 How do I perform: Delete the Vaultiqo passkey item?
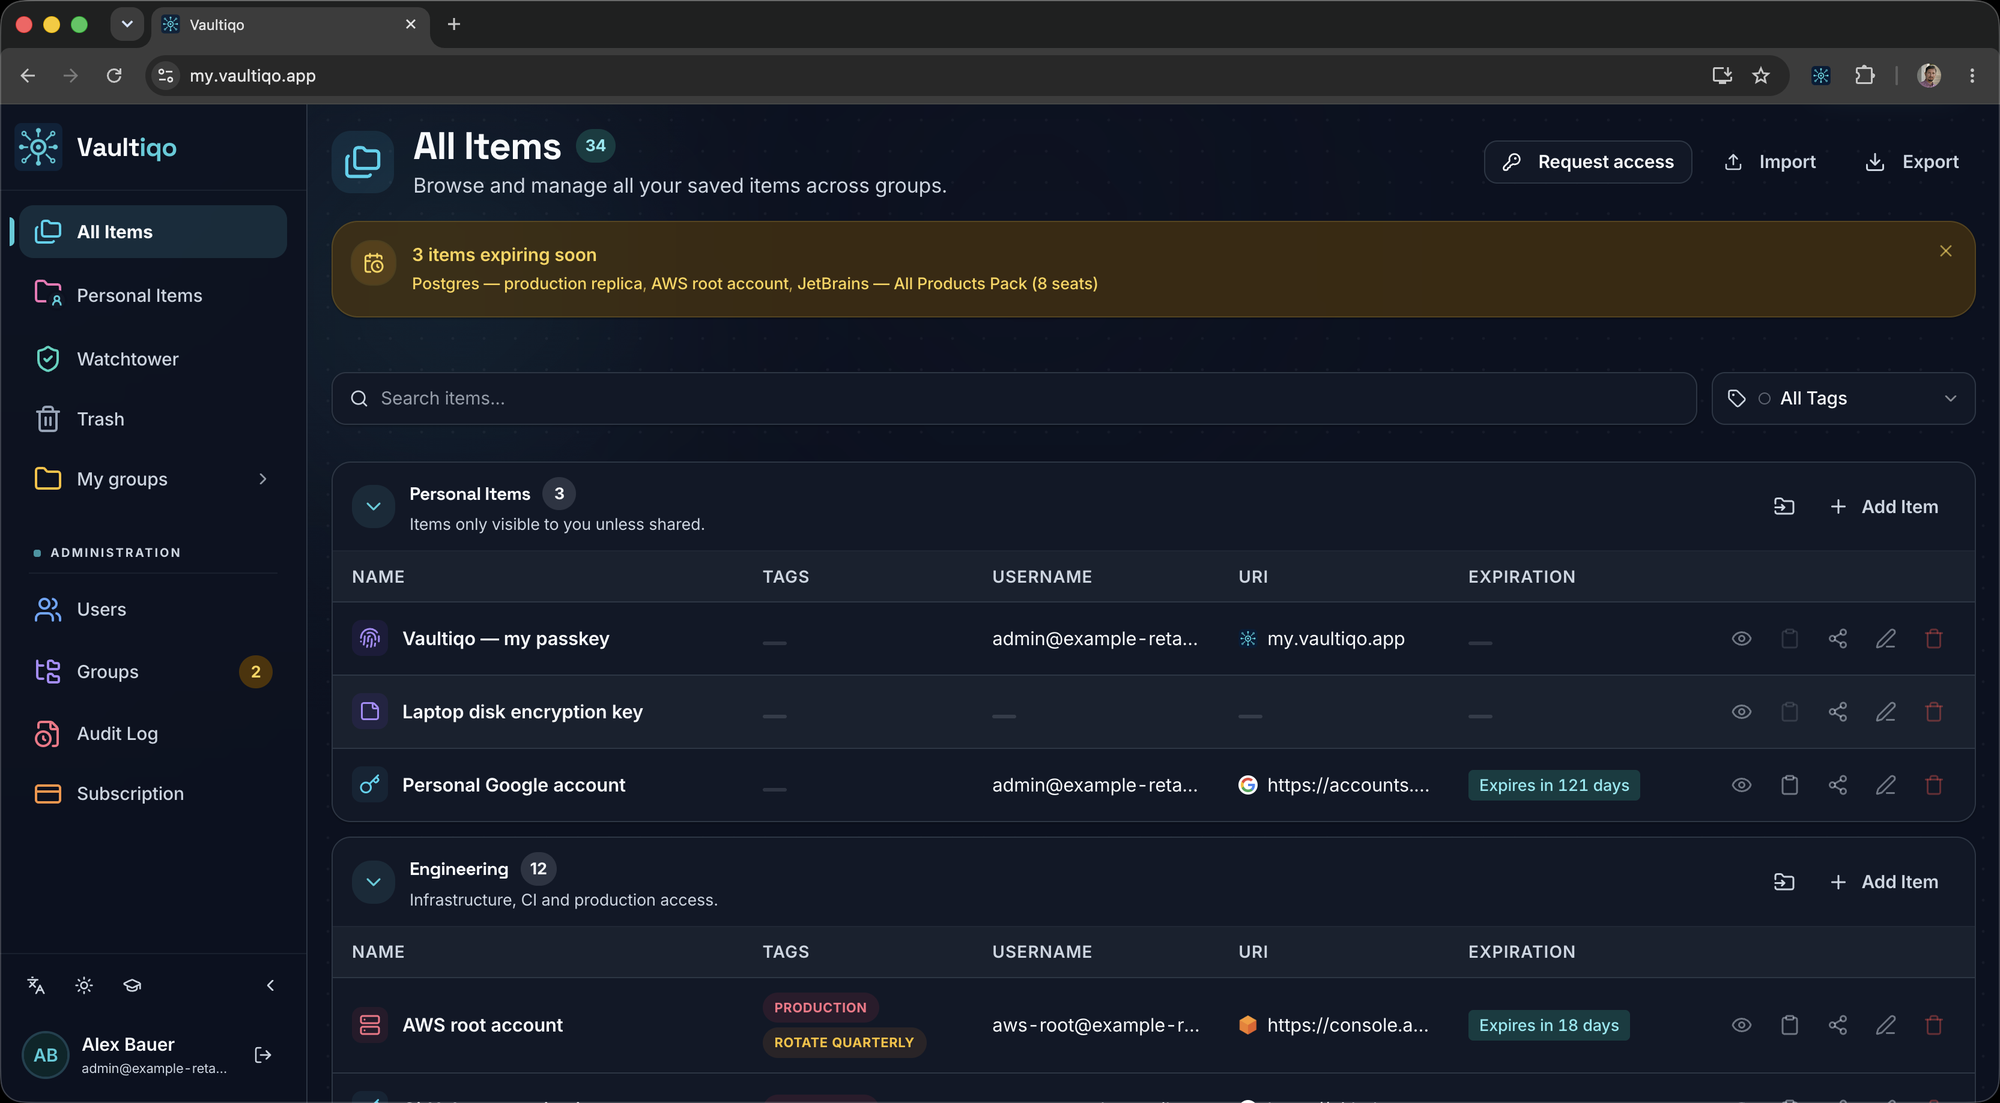point(1933,639)
